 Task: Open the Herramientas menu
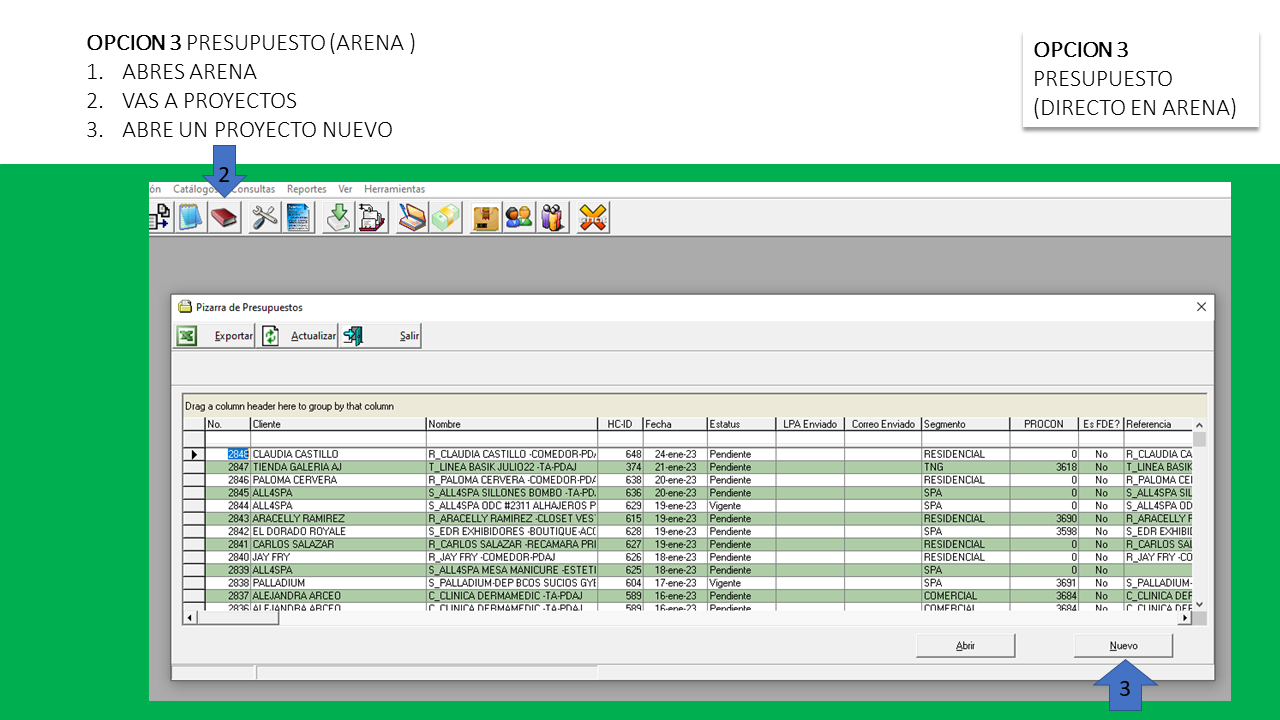[x=394, y=189]
